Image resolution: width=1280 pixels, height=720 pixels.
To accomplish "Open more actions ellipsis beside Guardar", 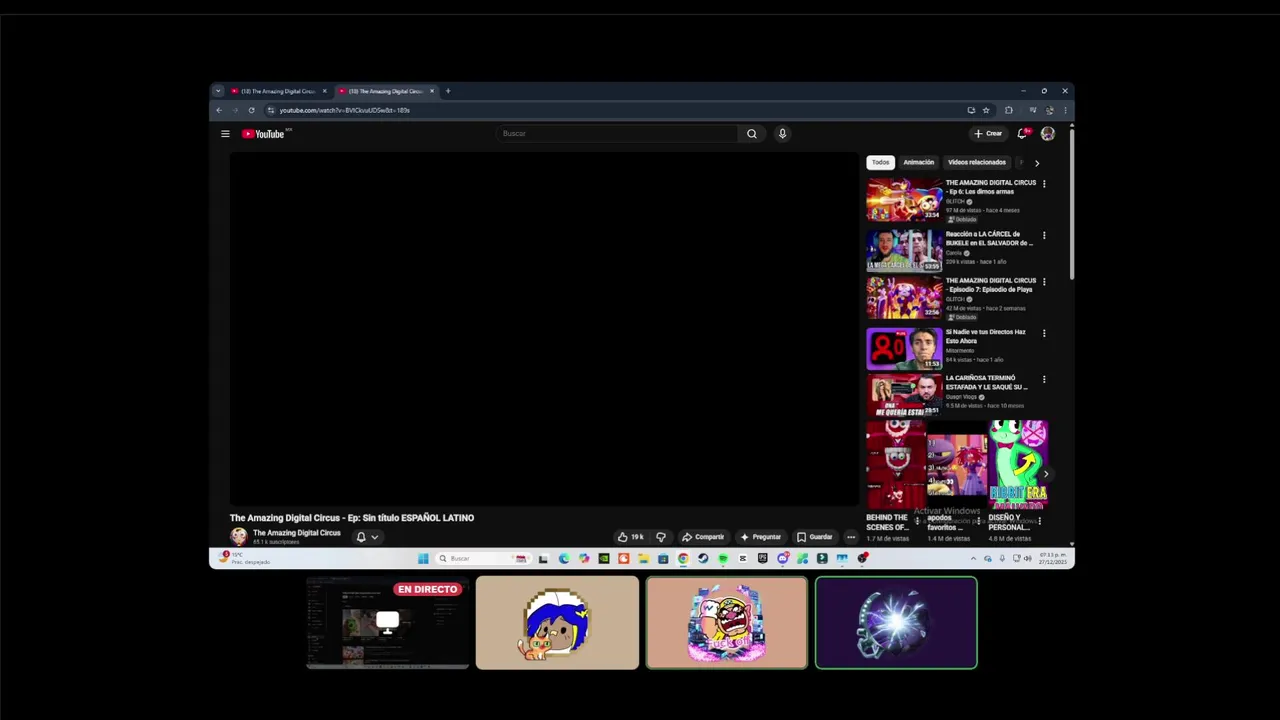I will 851,537.
